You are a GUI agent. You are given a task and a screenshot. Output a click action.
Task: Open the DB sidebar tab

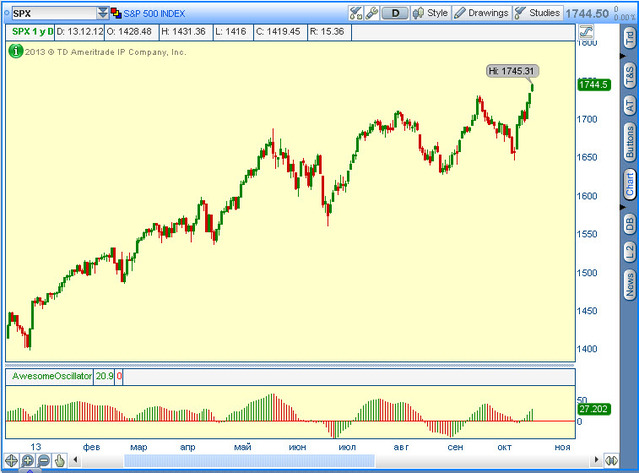coord(630,224)
